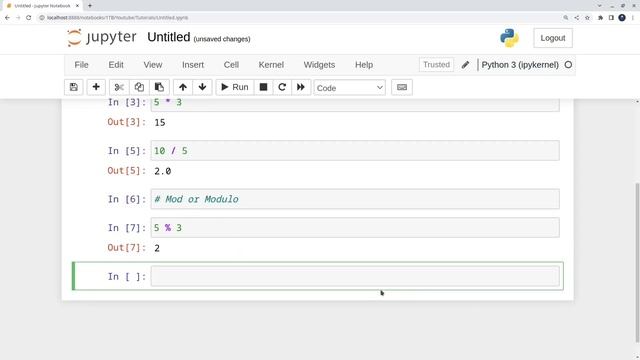
Task: Click the pencil edit-mode icon
Action: click(465, 65)
